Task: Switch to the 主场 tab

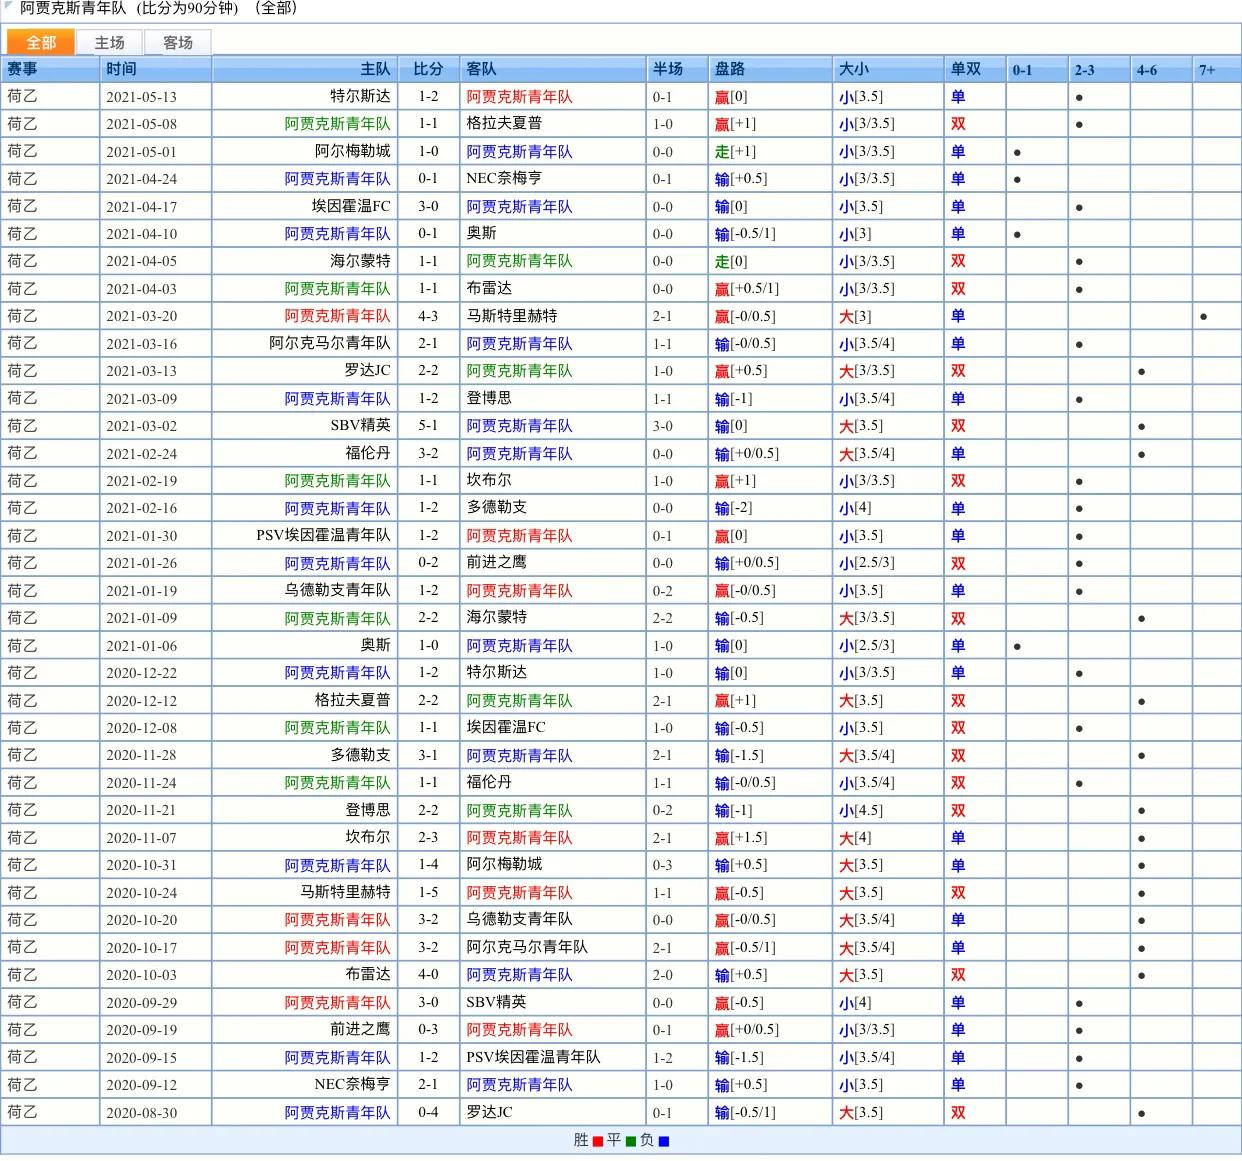Action: pos(109,42)
